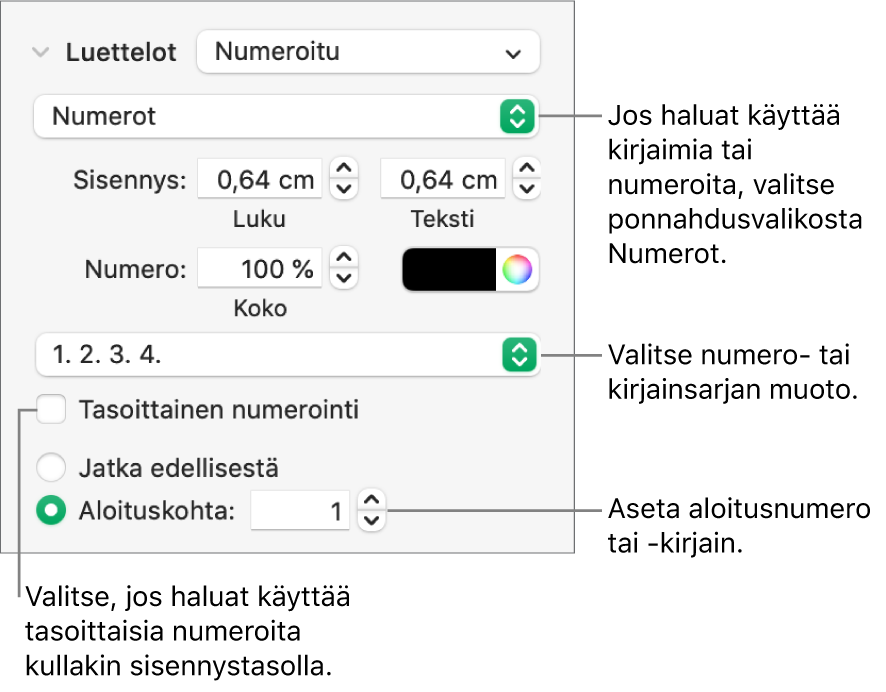Increase the Numero size percentage
886x692 pixels.
coord(344,259)
